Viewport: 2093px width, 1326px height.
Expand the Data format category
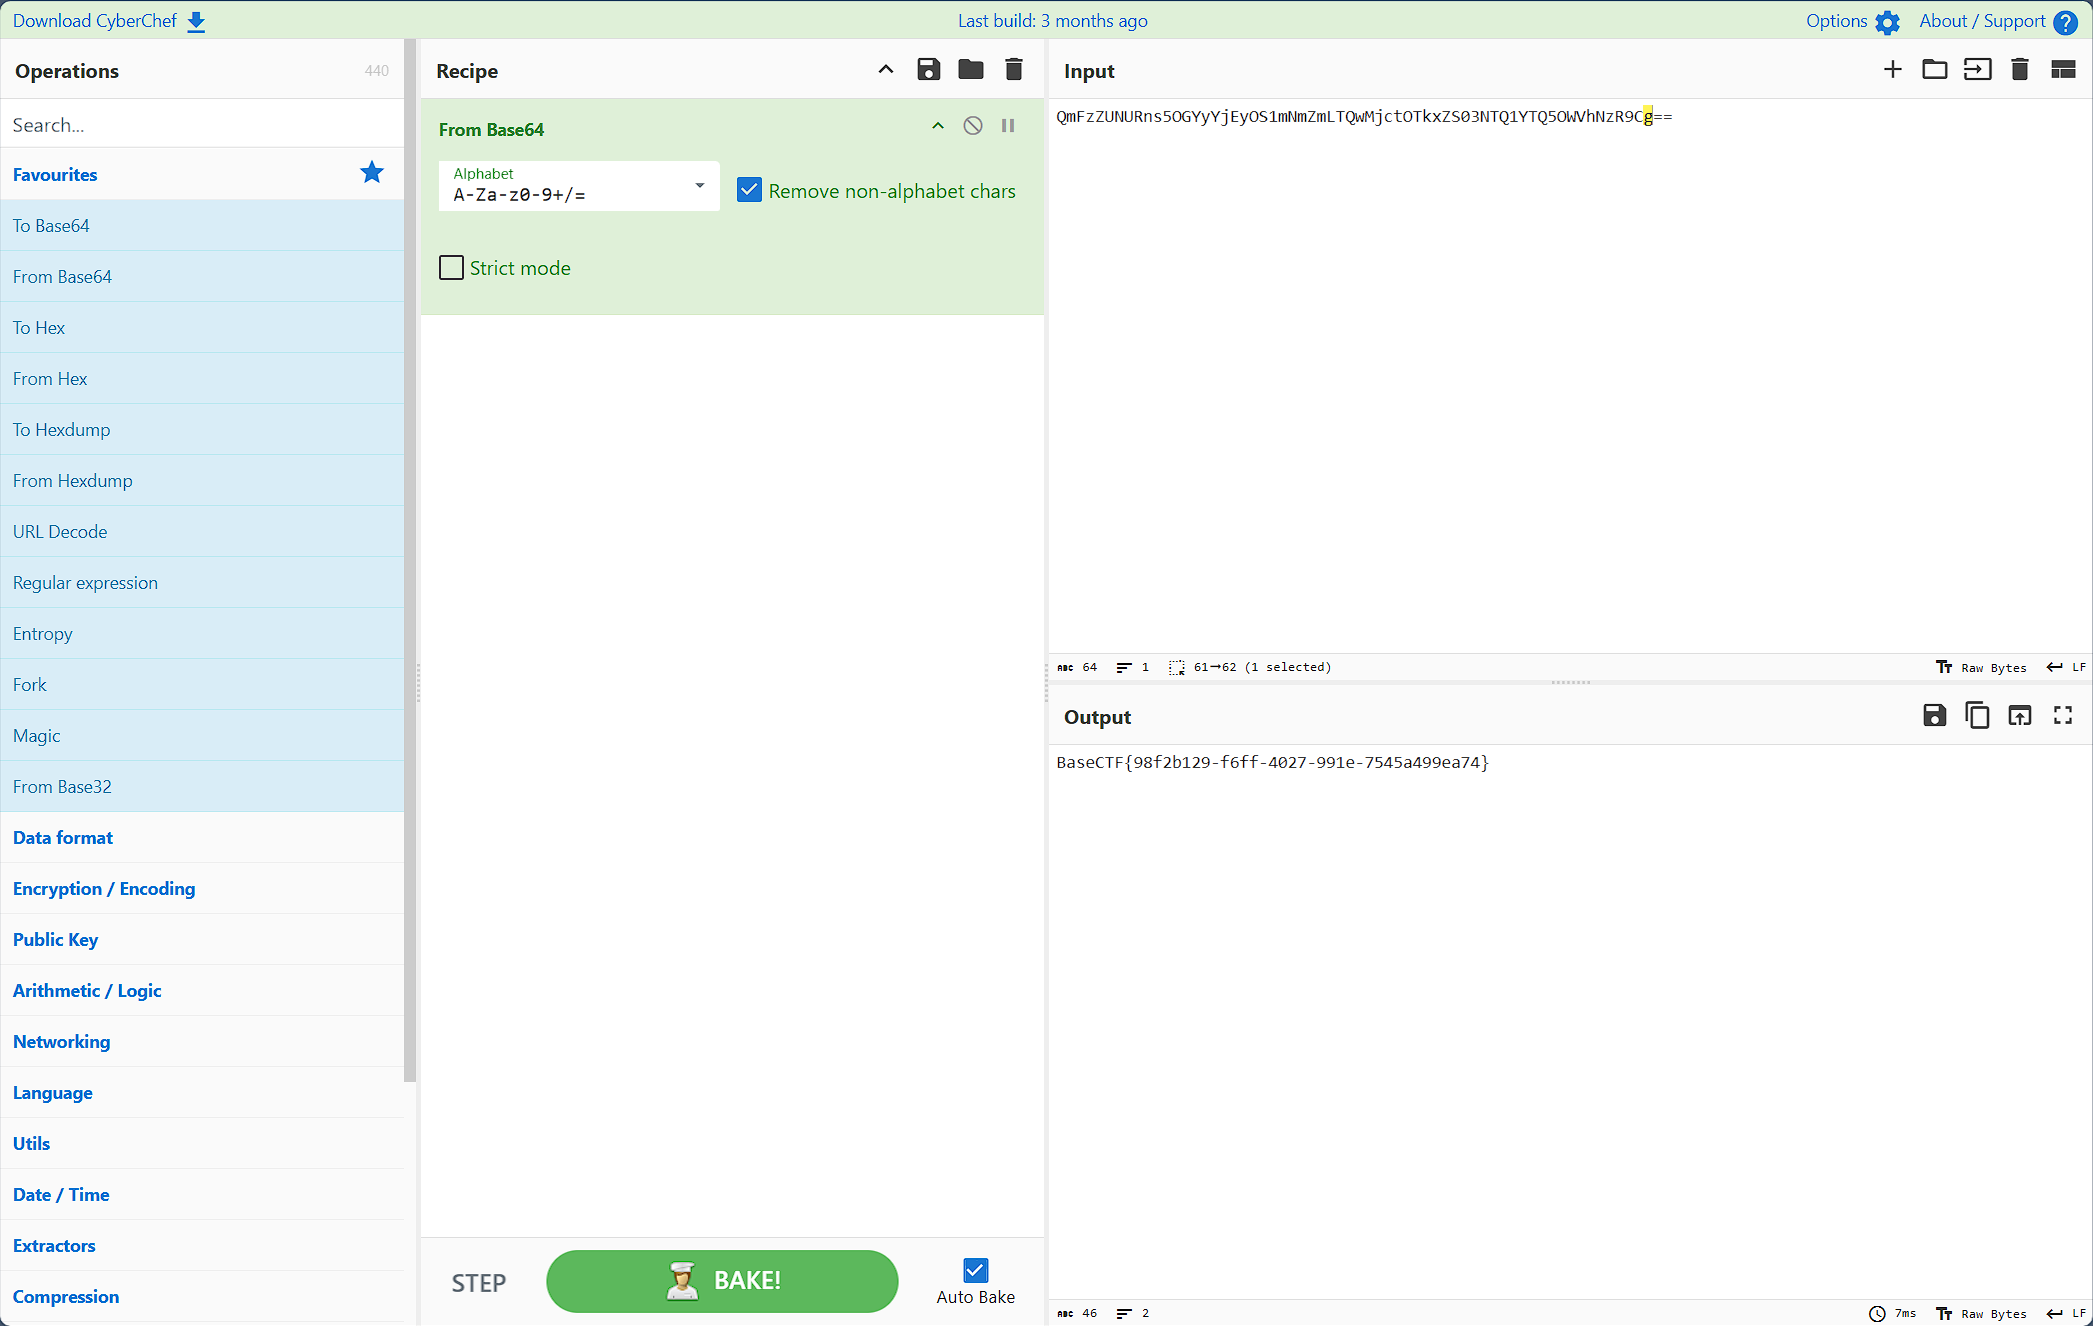click(x=202, y=837)
